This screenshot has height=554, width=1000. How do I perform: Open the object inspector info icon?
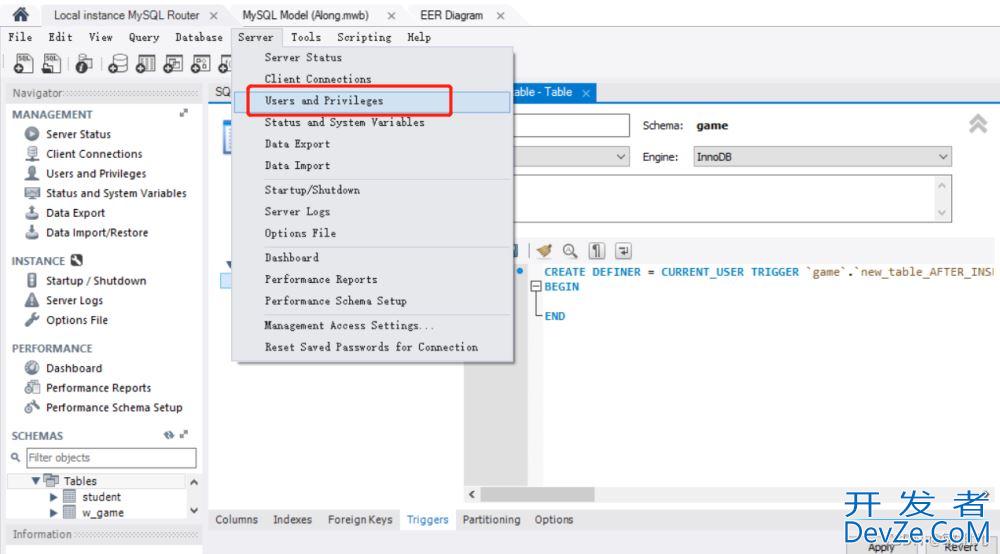pos(84,64)
